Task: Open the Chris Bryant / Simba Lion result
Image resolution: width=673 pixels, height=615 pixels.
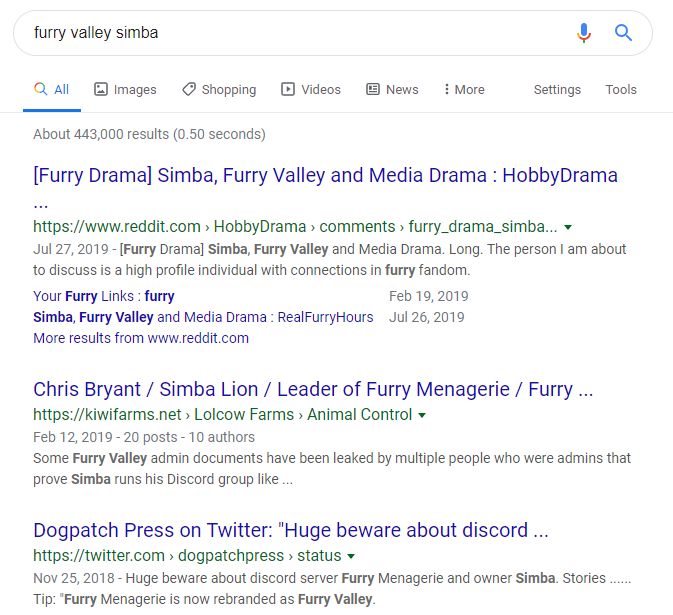Action: coord(313,389)
